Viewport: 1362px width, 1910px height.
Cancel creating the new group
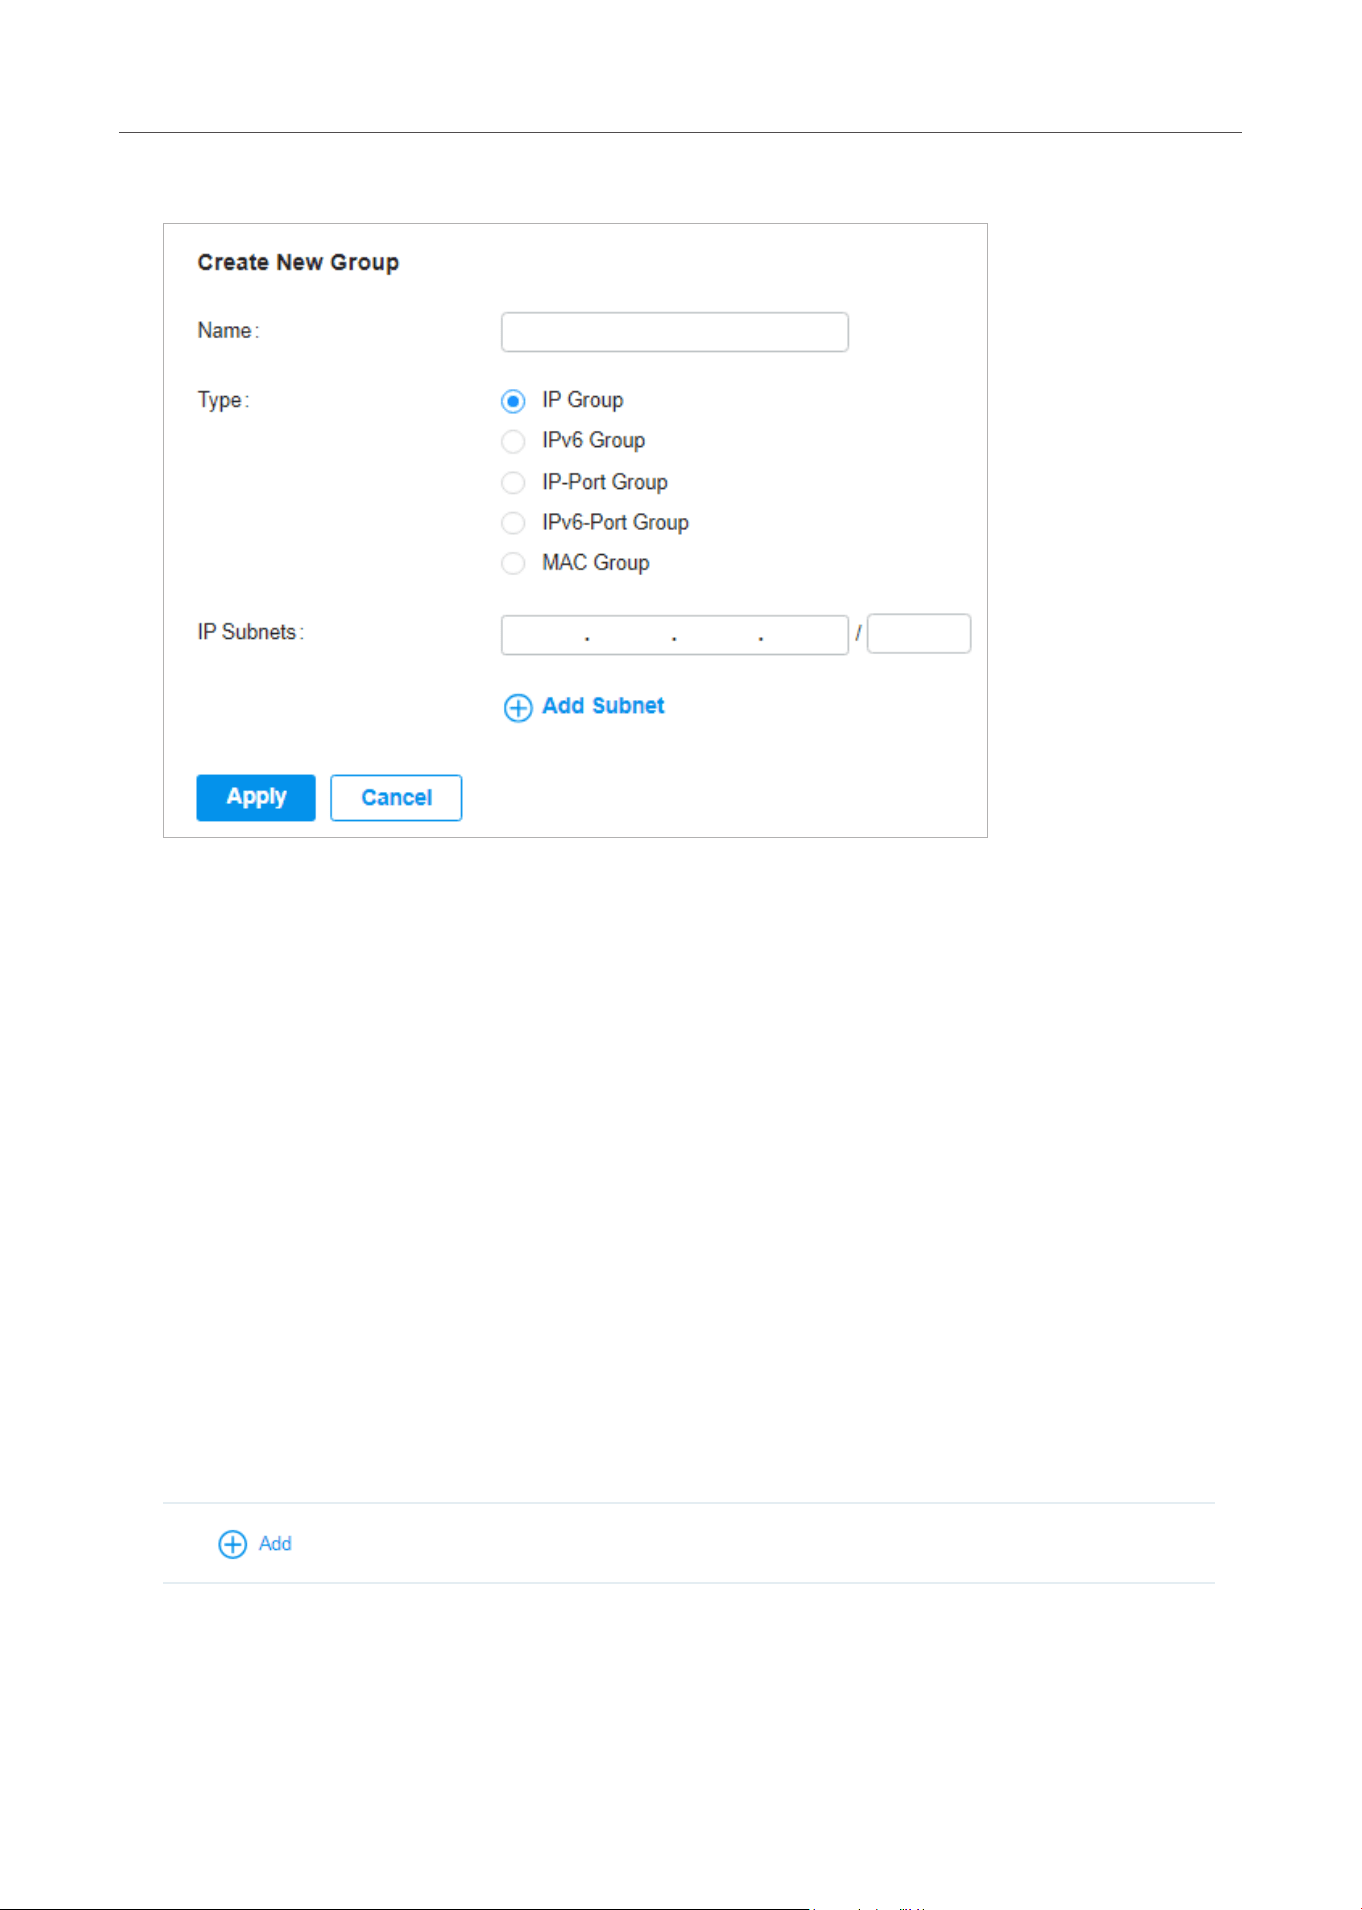[396, 798]
